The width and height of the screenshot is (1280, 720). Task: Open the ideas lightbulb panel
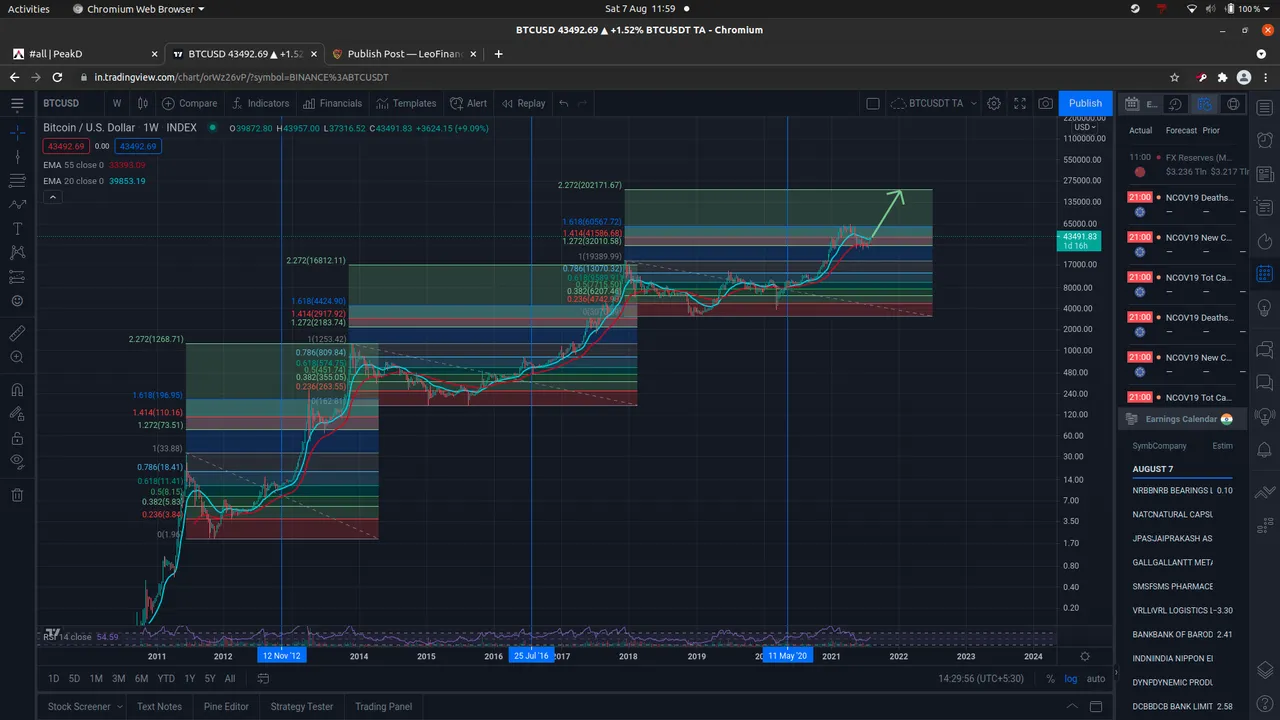pos(1264,306)
